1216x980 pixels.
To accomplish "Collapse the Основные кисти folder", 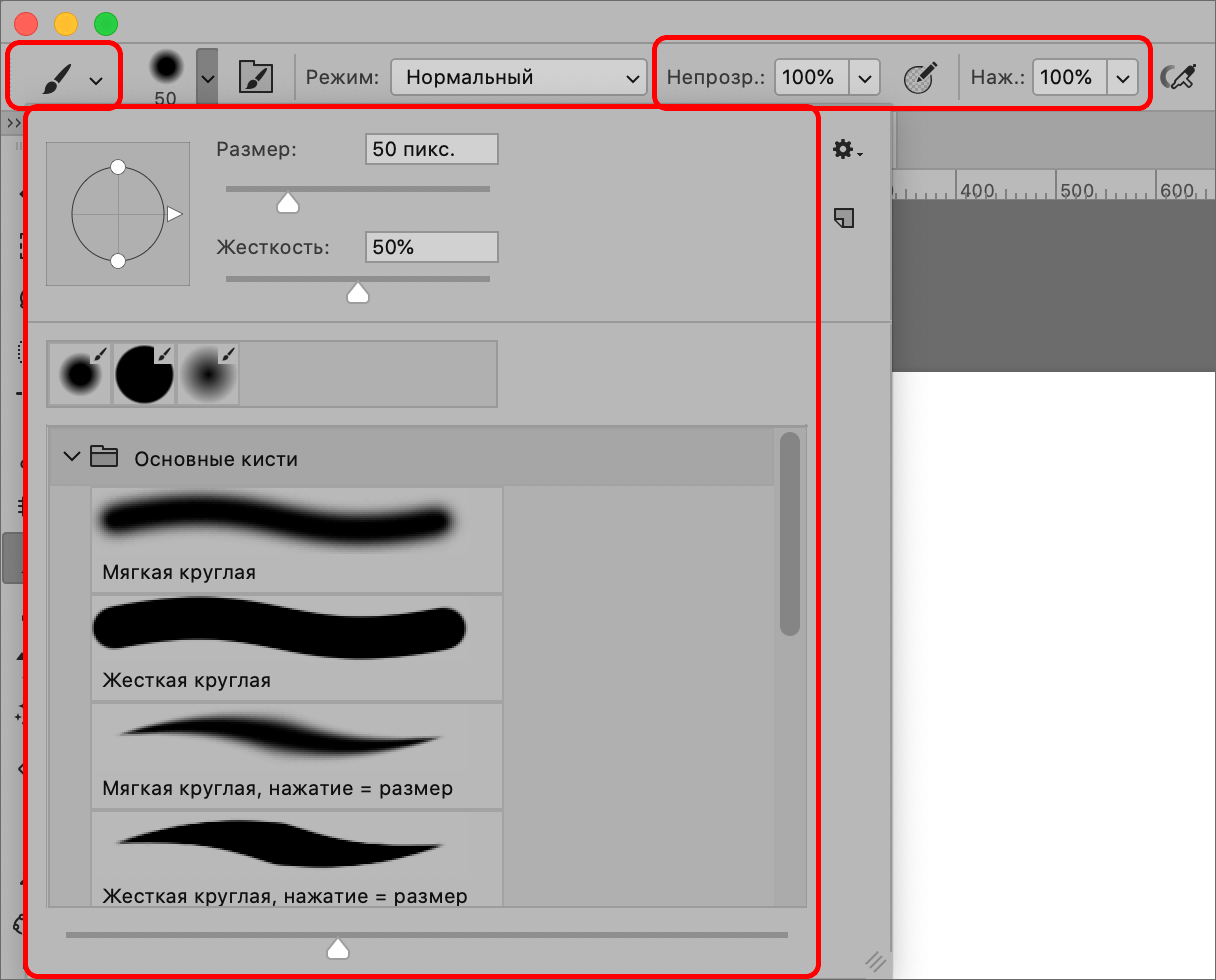I will [70, 458].
